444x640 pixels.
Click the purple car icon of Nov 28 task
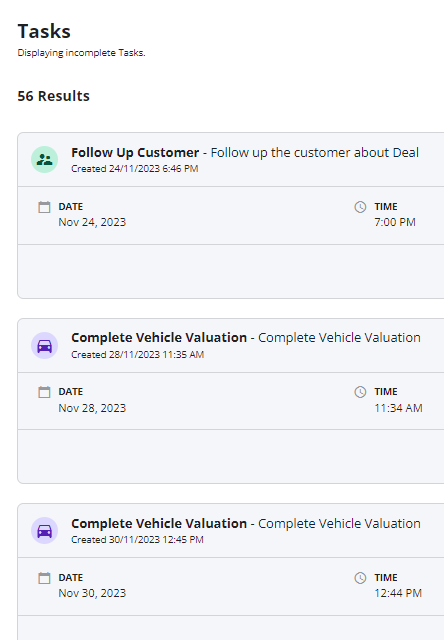click(x=44, y=345)
